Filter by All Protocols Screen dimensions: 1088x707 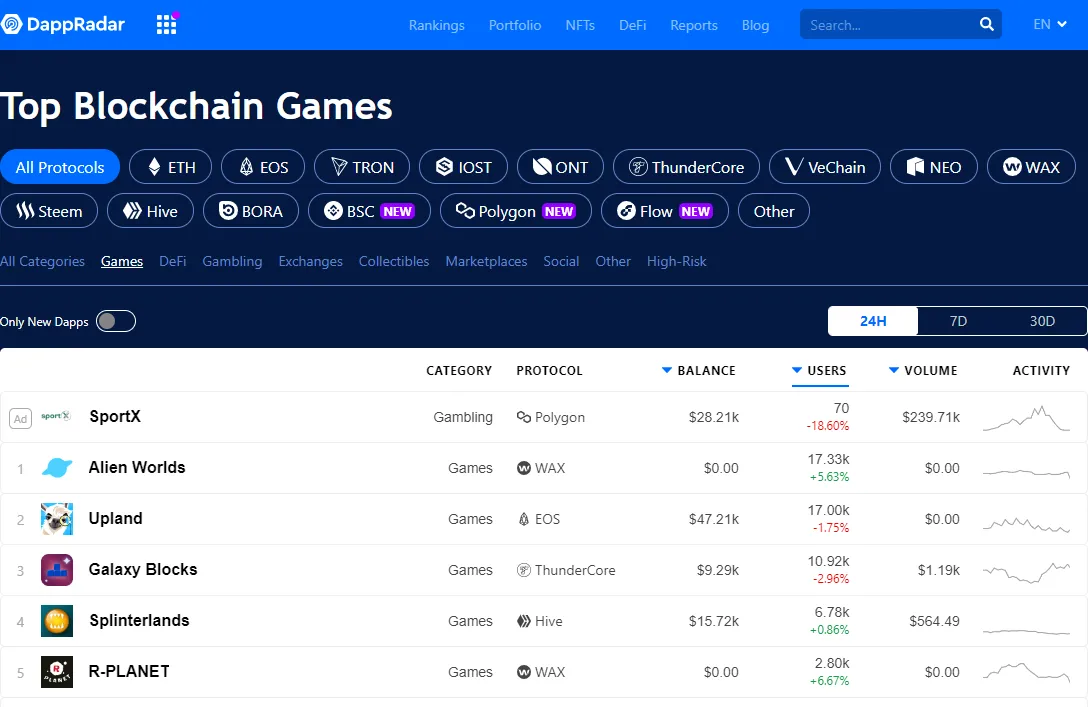coord(60,167)
